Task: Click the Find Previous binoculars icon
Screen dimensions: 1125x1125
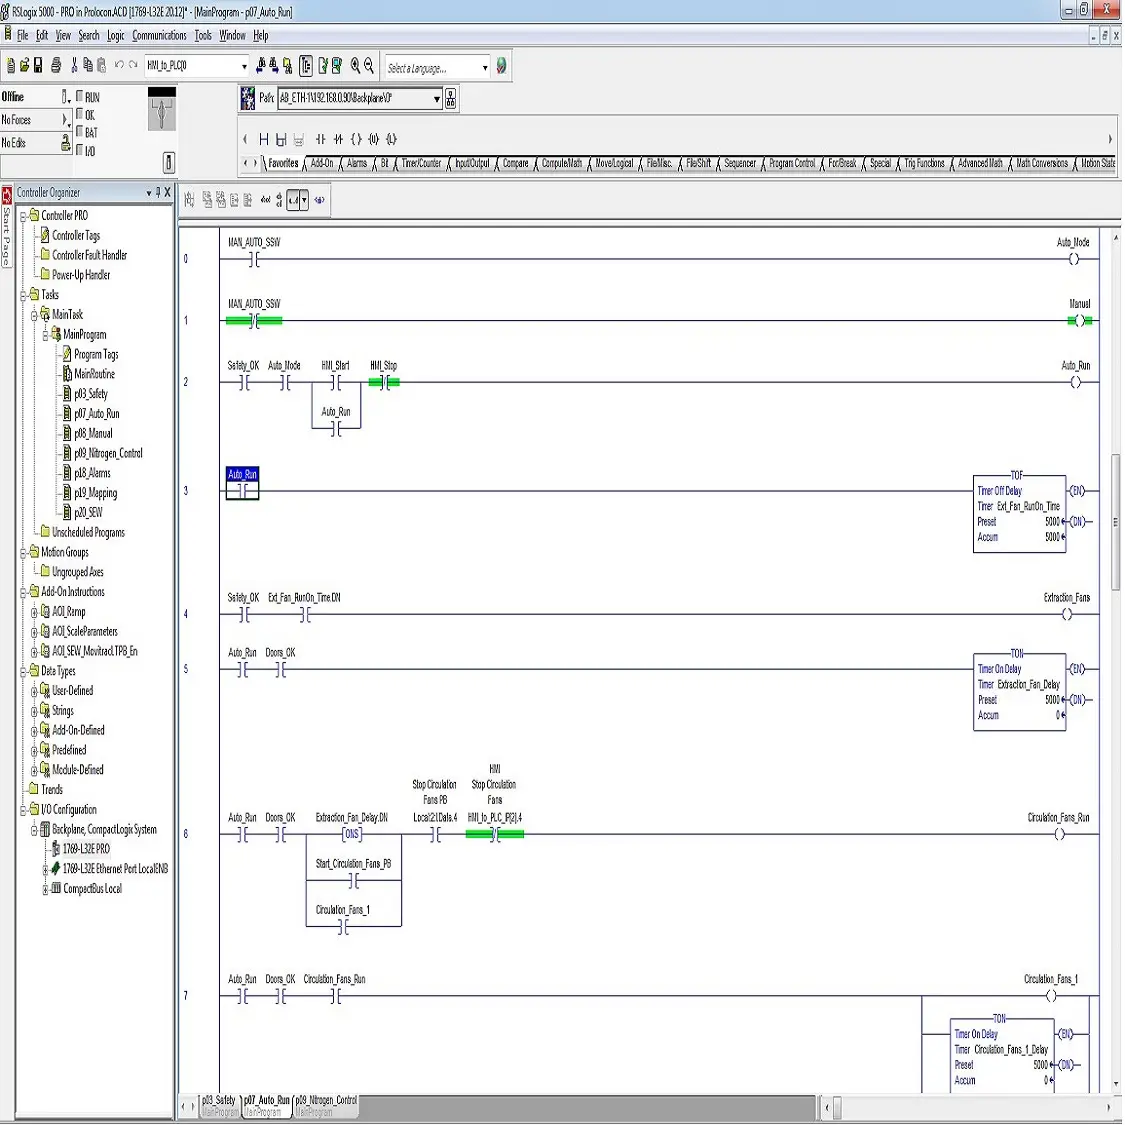Action: (260, 66)
